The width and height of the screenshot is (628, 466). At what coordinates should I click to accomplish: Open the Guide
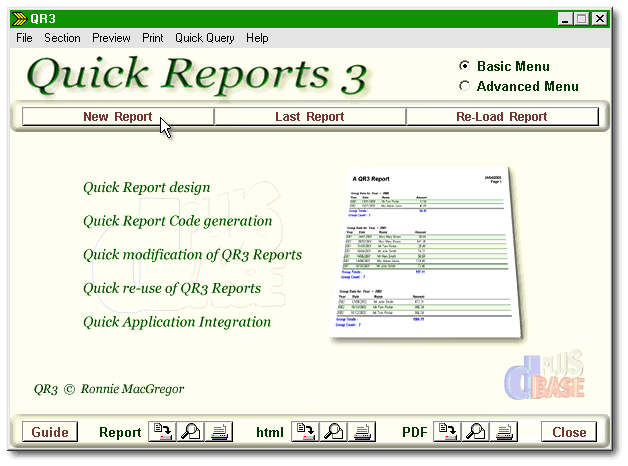(50, 432)
